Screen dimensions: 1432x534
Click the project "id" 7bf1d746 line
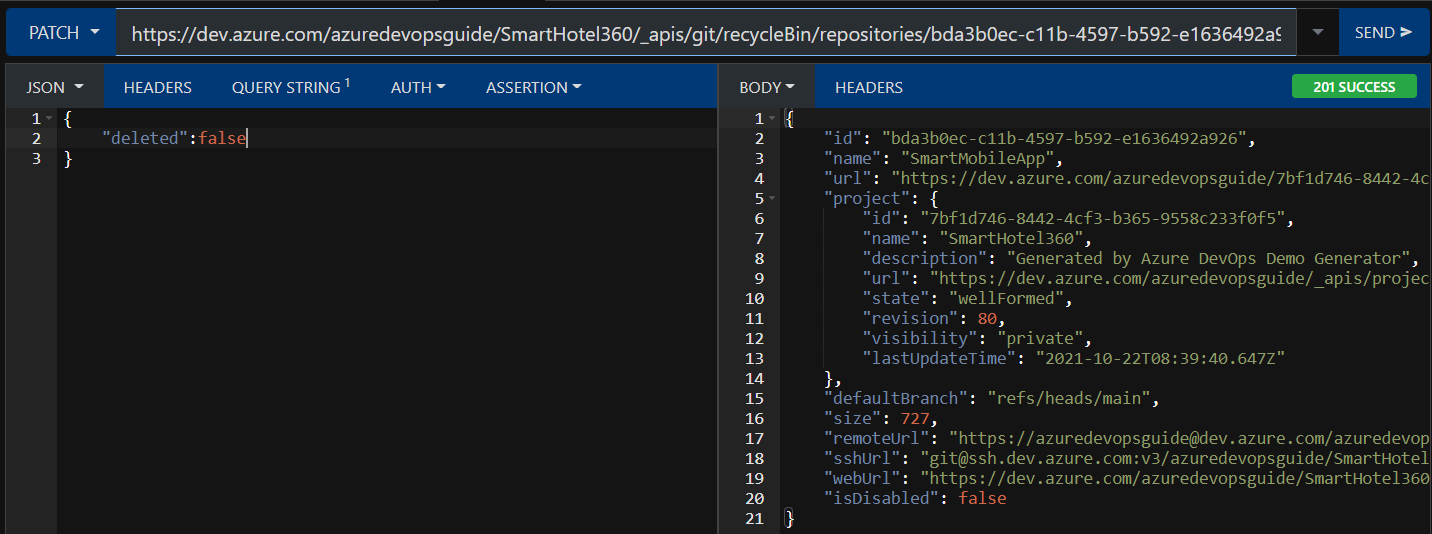[x=1079, y=218]
